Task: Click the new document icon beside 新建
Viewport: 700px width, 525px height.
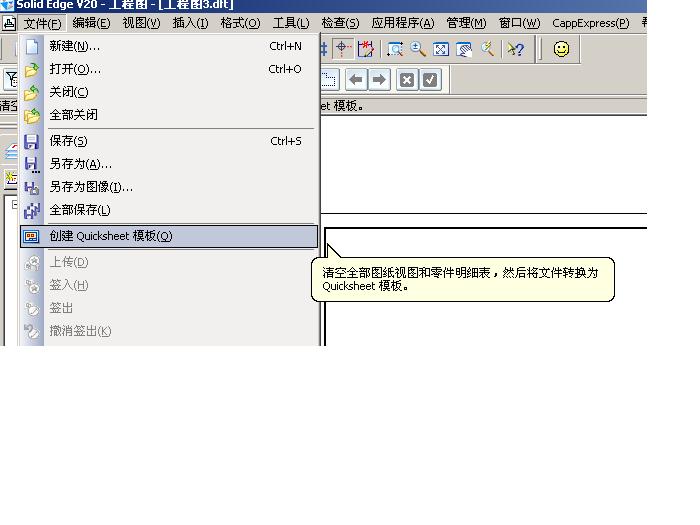Action: pyautogui.click(x=32, y=46)
